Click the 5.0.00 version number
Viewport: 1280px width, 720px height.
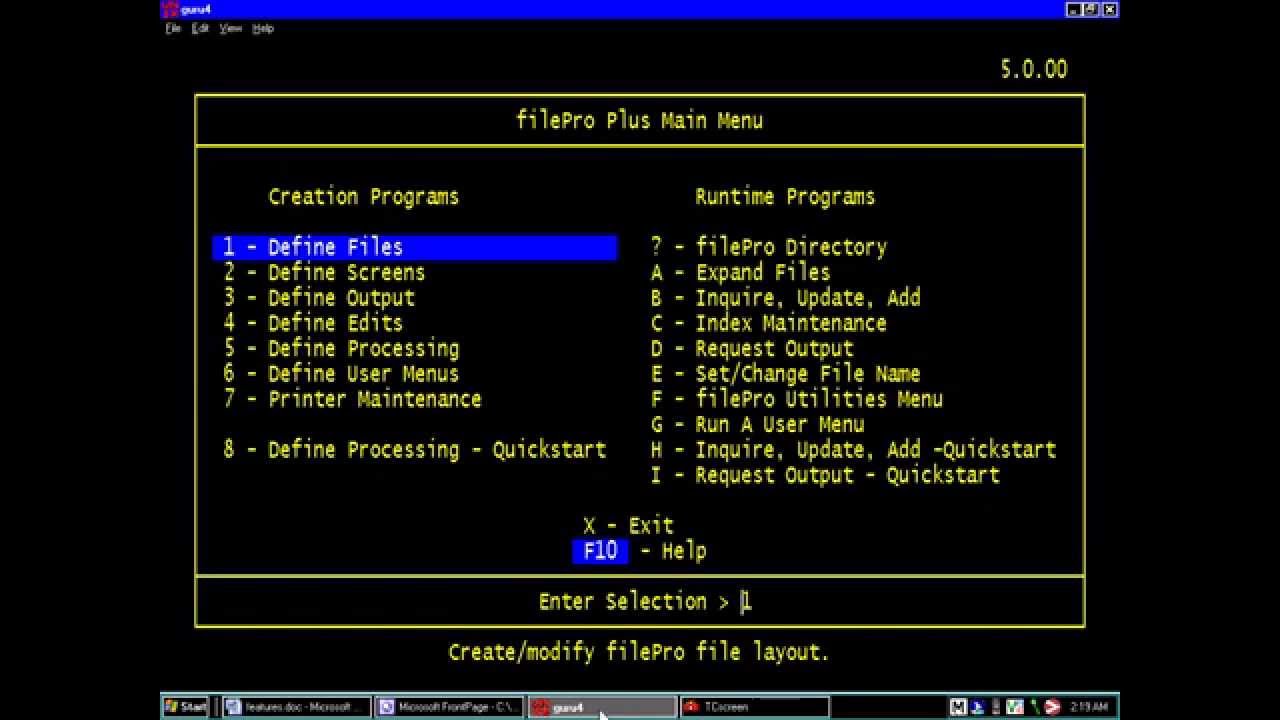tap(1033, 70)
